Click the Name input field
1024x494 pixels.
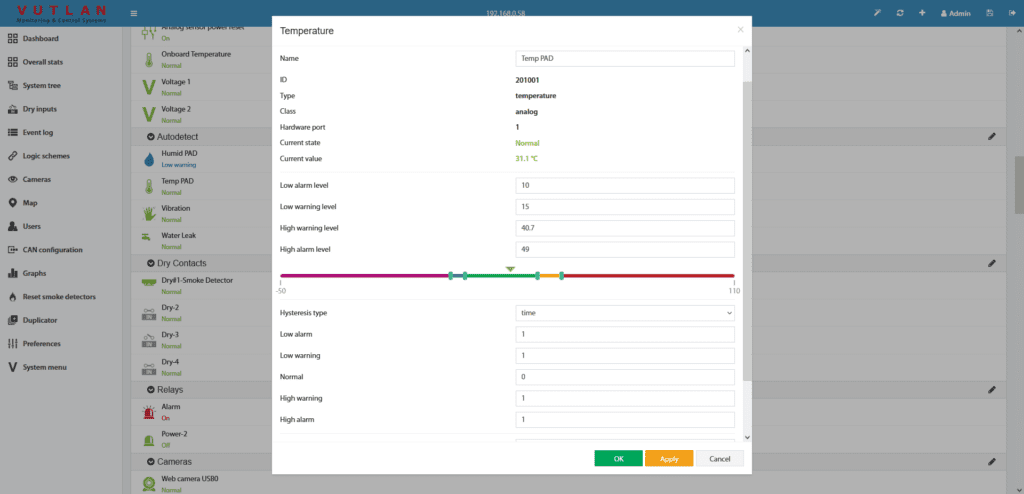625,58
